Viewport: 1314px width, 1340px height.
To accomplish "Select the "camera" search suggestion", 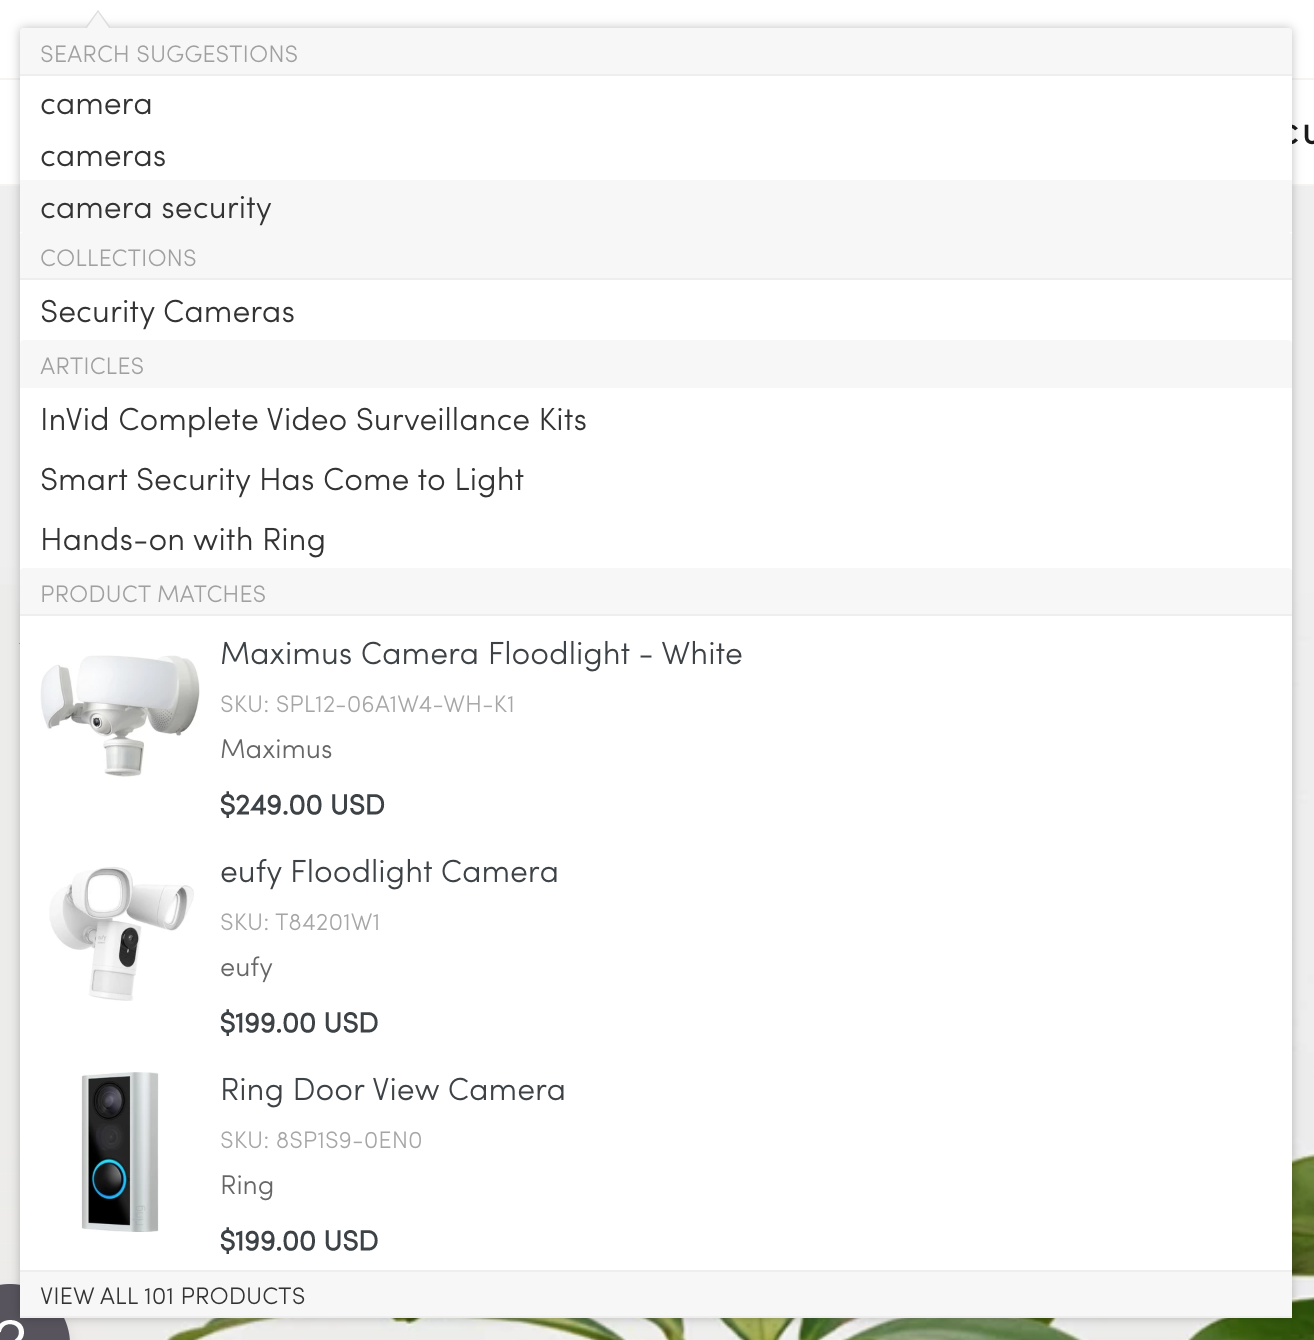I will point(96,104).
